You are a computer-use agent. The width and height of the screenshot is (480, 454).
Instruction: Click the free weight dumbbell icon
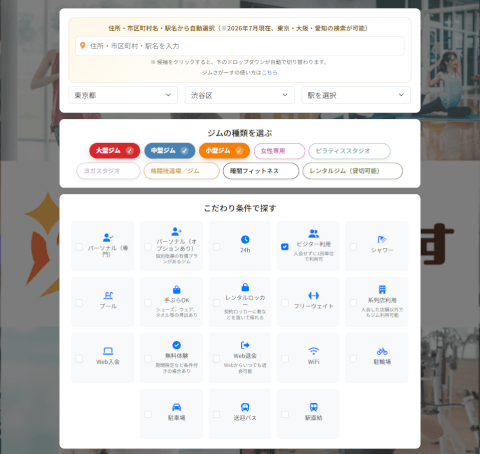[x=313, y=295]
